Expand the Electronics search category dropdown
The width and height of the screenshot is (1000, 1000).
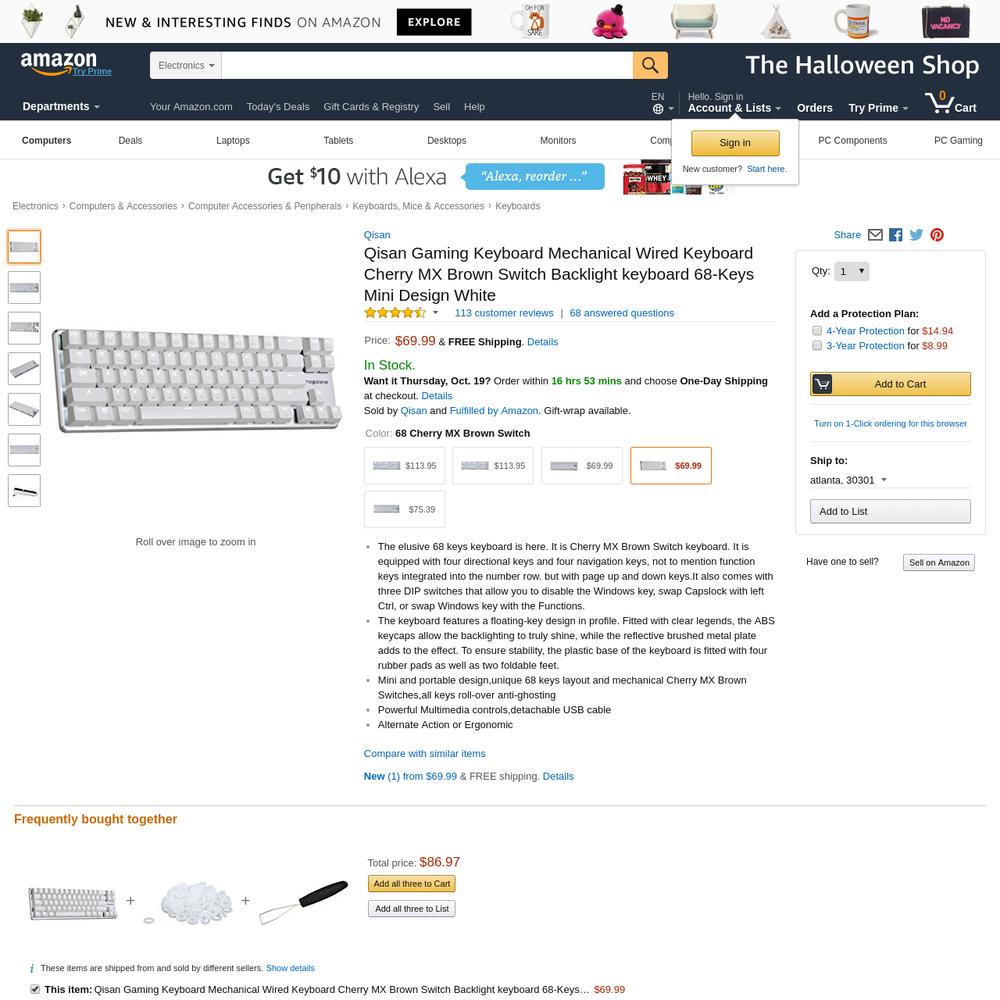(186, 66)
